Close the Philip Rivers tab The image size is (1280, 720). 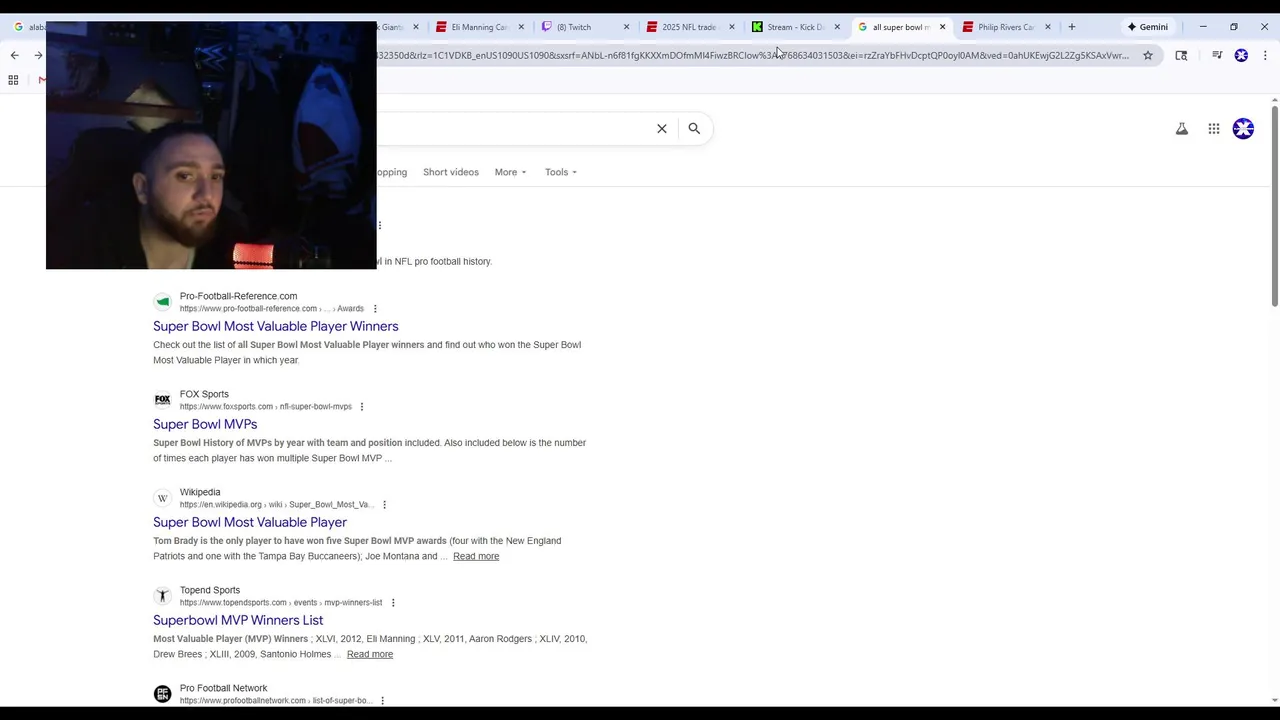[x=1048, y=27]
